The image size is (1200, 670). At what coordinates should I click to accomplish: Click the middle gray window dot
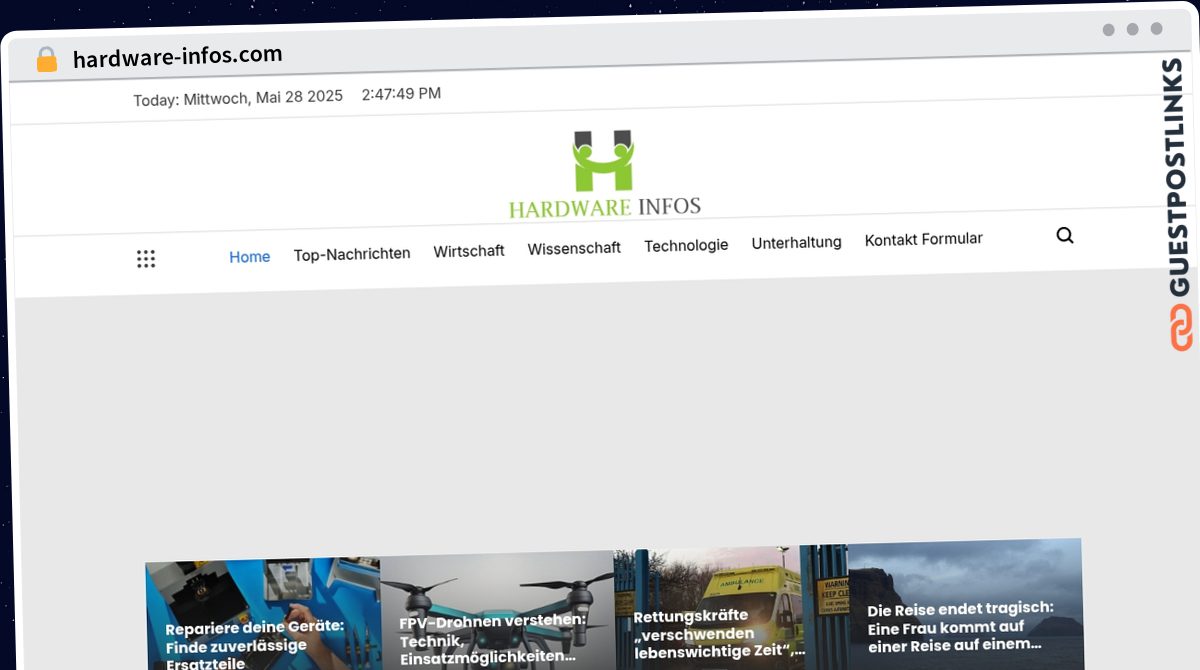[x=1132, y=29]
